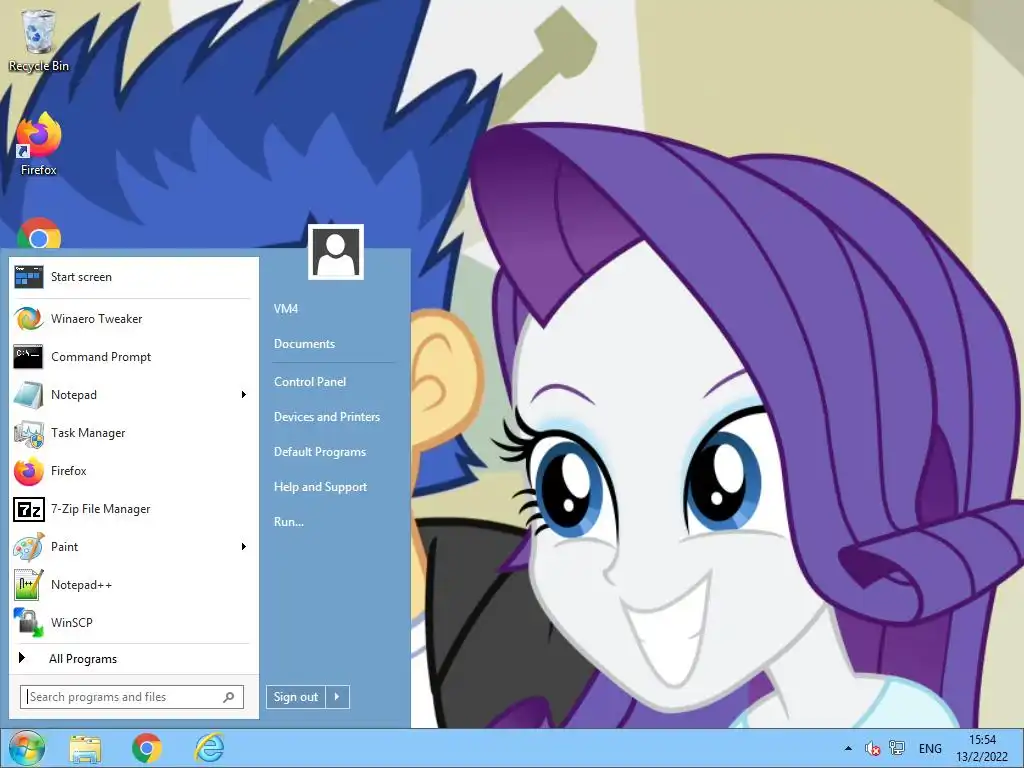Open the Run... dialog
The width and height of the screenshot is (1024, 768).
[x=289, y=522]
